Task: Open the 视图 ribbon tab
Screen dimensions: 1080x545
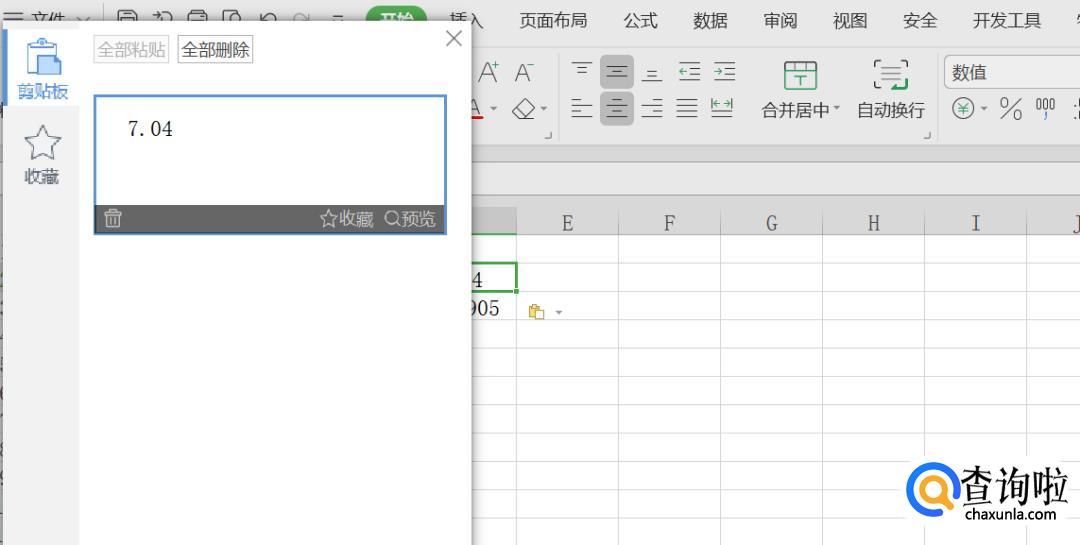Action: coord(850,21)
